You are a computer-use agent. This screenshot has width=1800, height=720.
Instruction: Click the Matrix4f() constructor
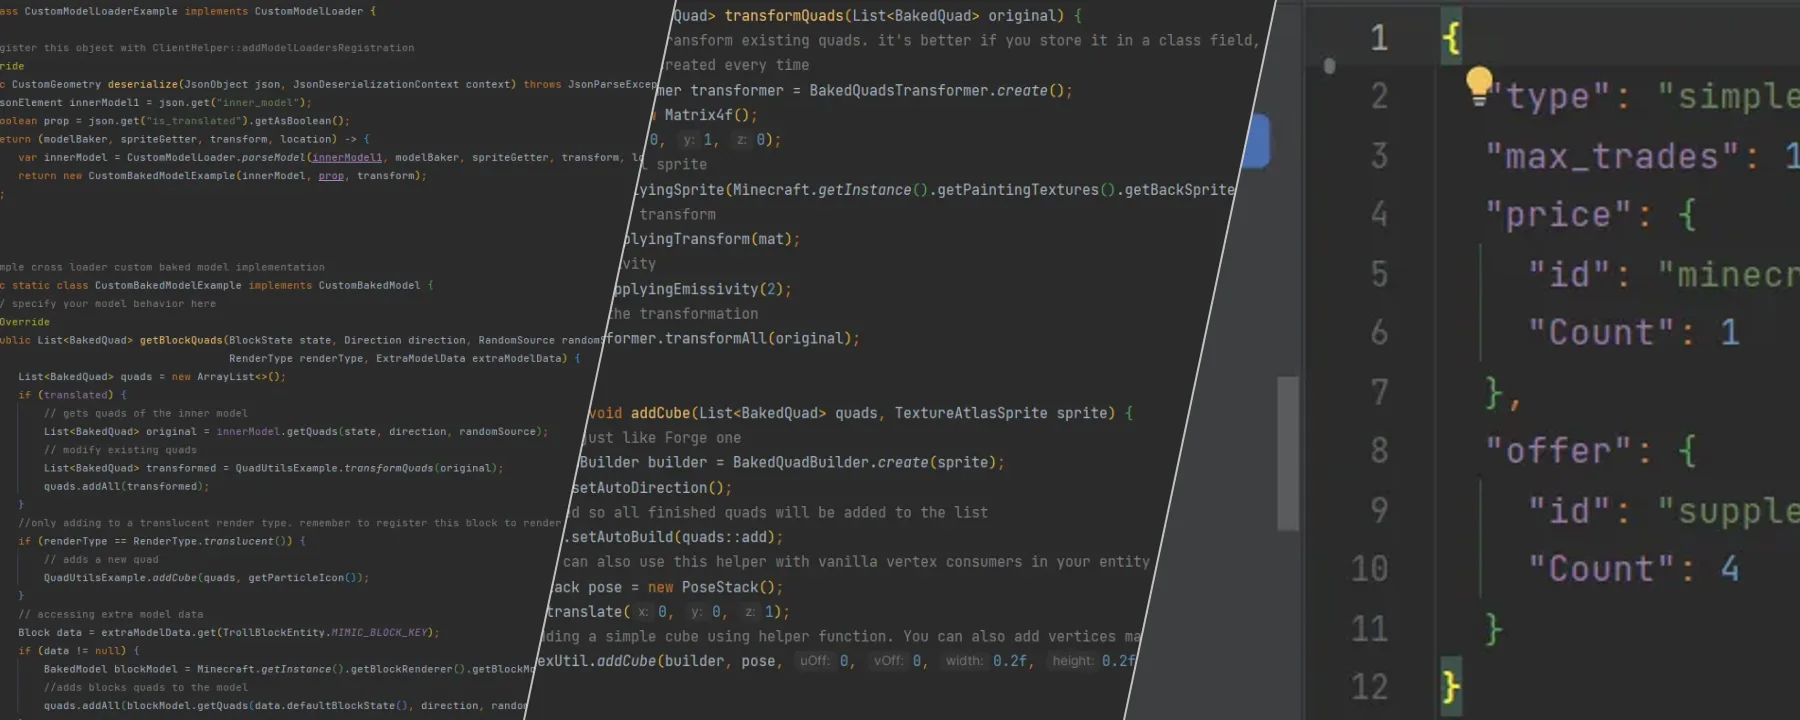click(x=707, y=115)
